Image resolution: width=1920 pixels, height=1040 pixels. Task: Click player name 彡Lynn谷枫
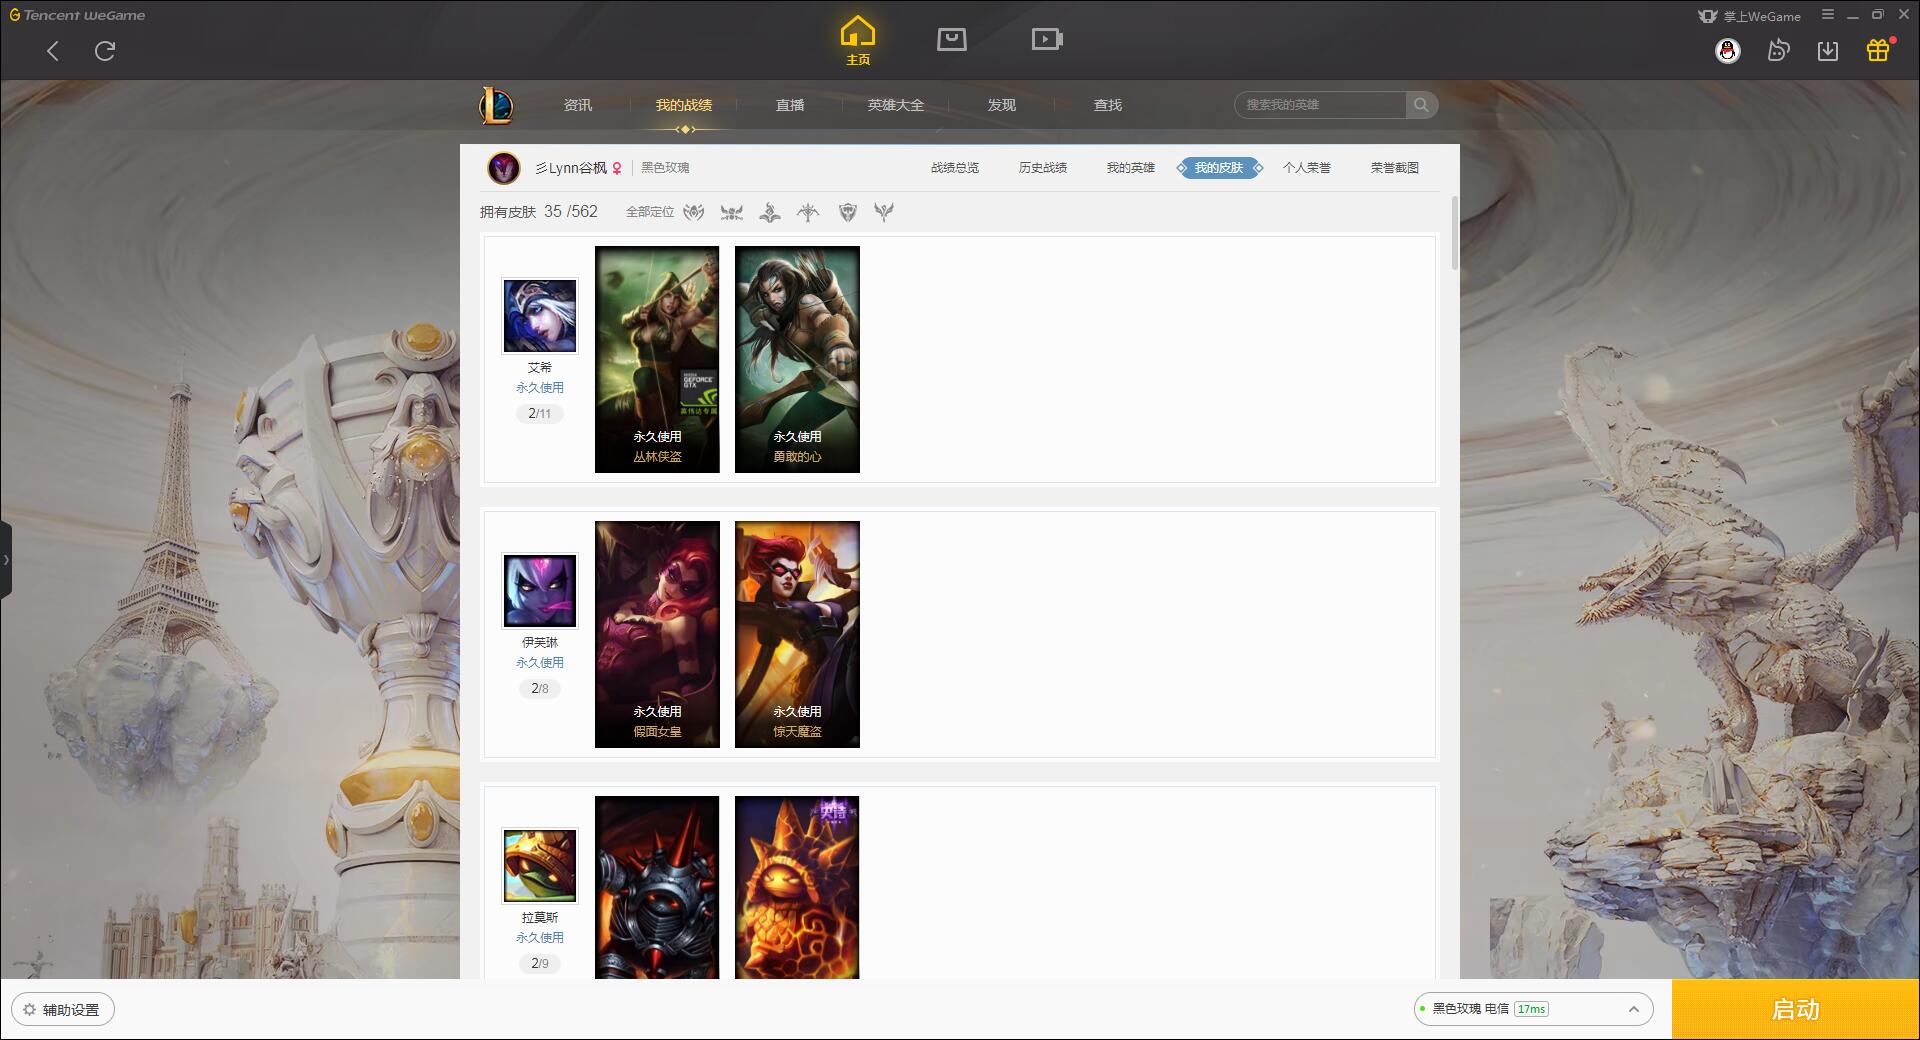pyautogui.click(x=571, y=168)
